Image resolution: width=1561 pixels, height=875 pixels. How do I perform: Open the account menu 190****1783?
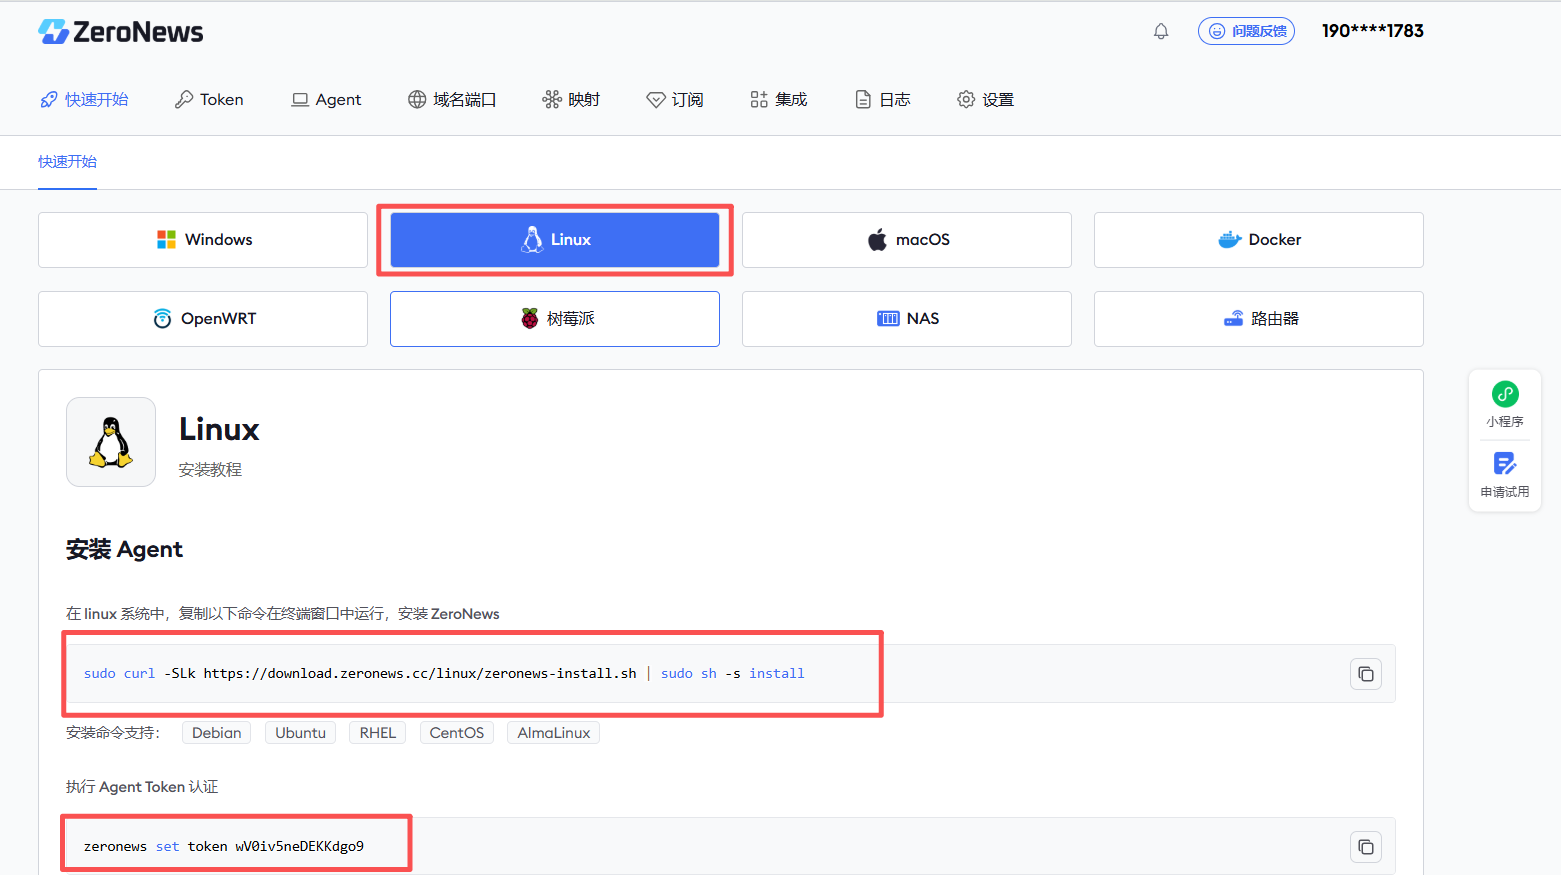tap(1372, 31)
